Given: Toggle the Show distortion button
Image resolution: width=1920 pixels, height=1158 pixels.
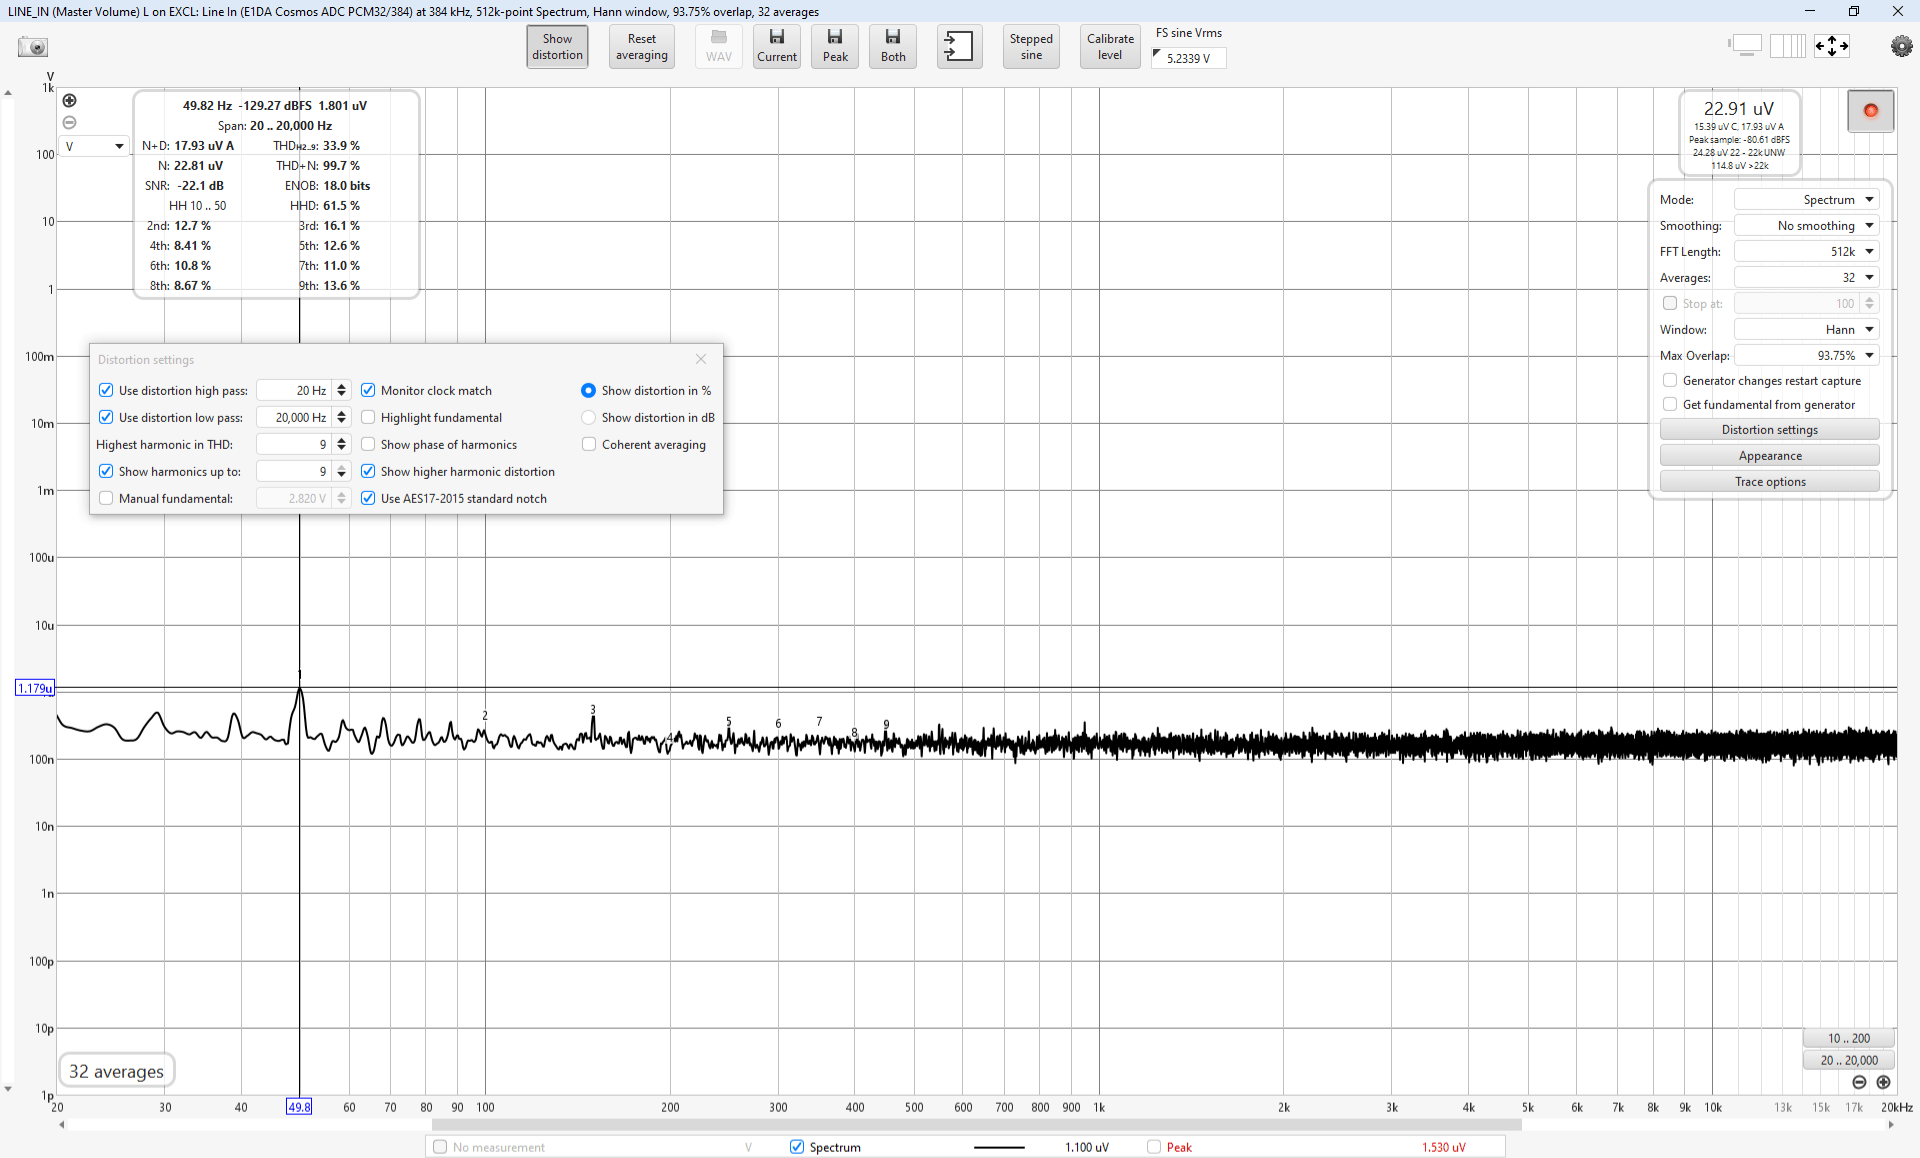Looking at the screenshot, I should click(x=557, y=47).
